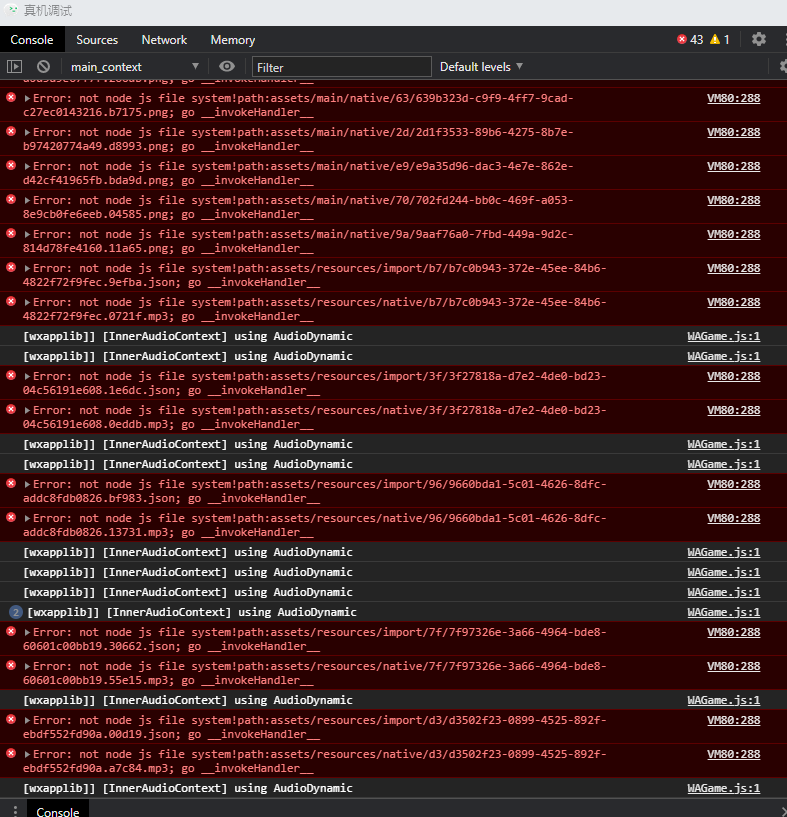Expand error for import/d3/d3502f23 json path

coord(27,720)
